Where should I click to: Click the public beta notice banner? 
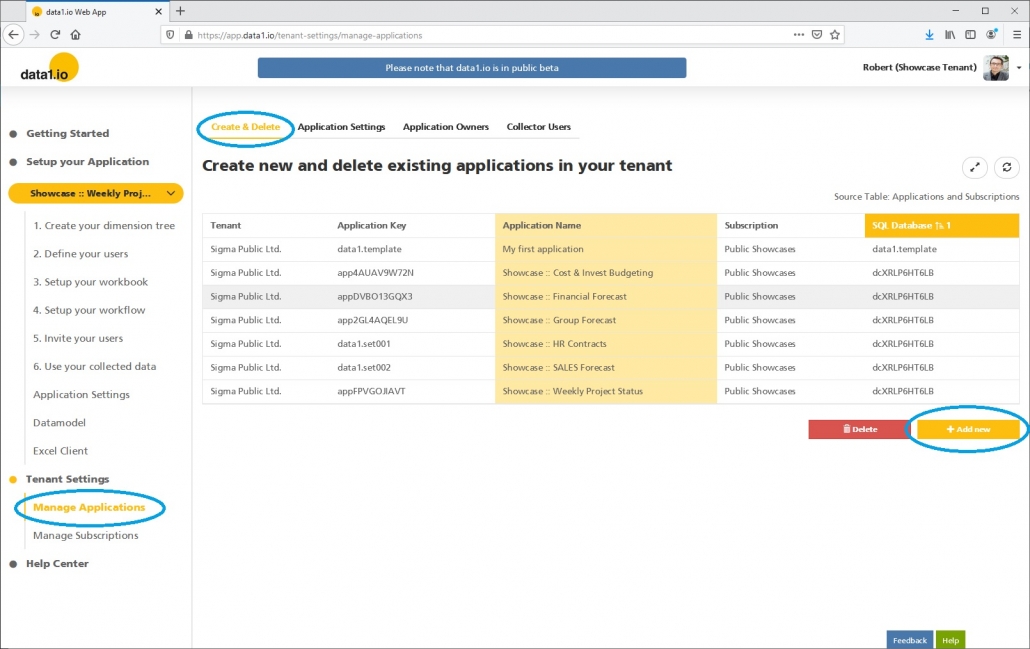tap(472, 68)
